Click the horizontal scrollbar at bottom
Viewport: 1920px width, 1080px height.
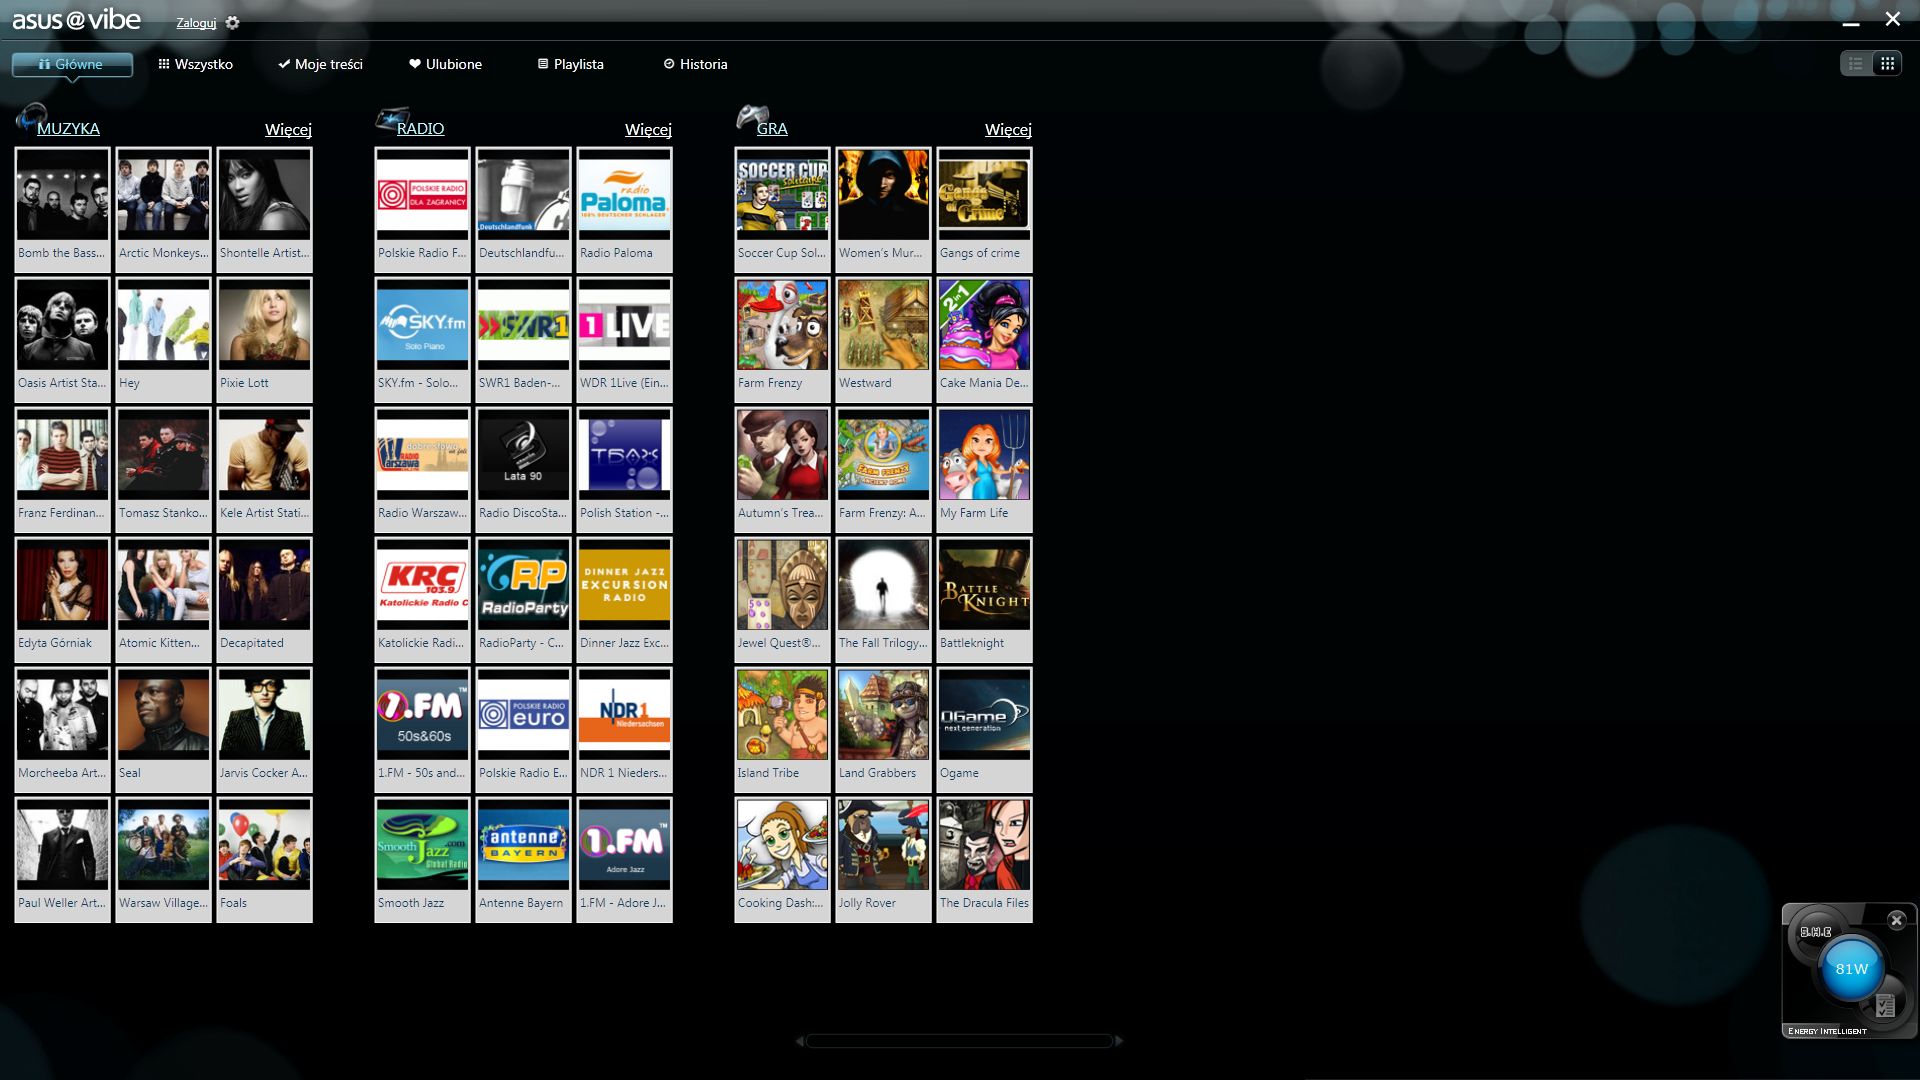[x=959, y=1041]
